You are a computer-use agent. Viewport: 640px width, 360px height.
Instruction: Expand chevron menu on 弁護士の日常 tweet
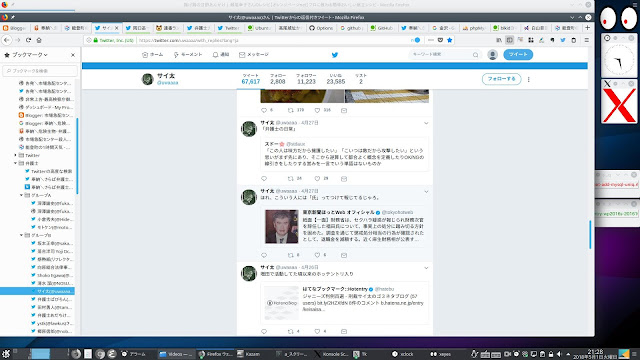pos(426,123)
